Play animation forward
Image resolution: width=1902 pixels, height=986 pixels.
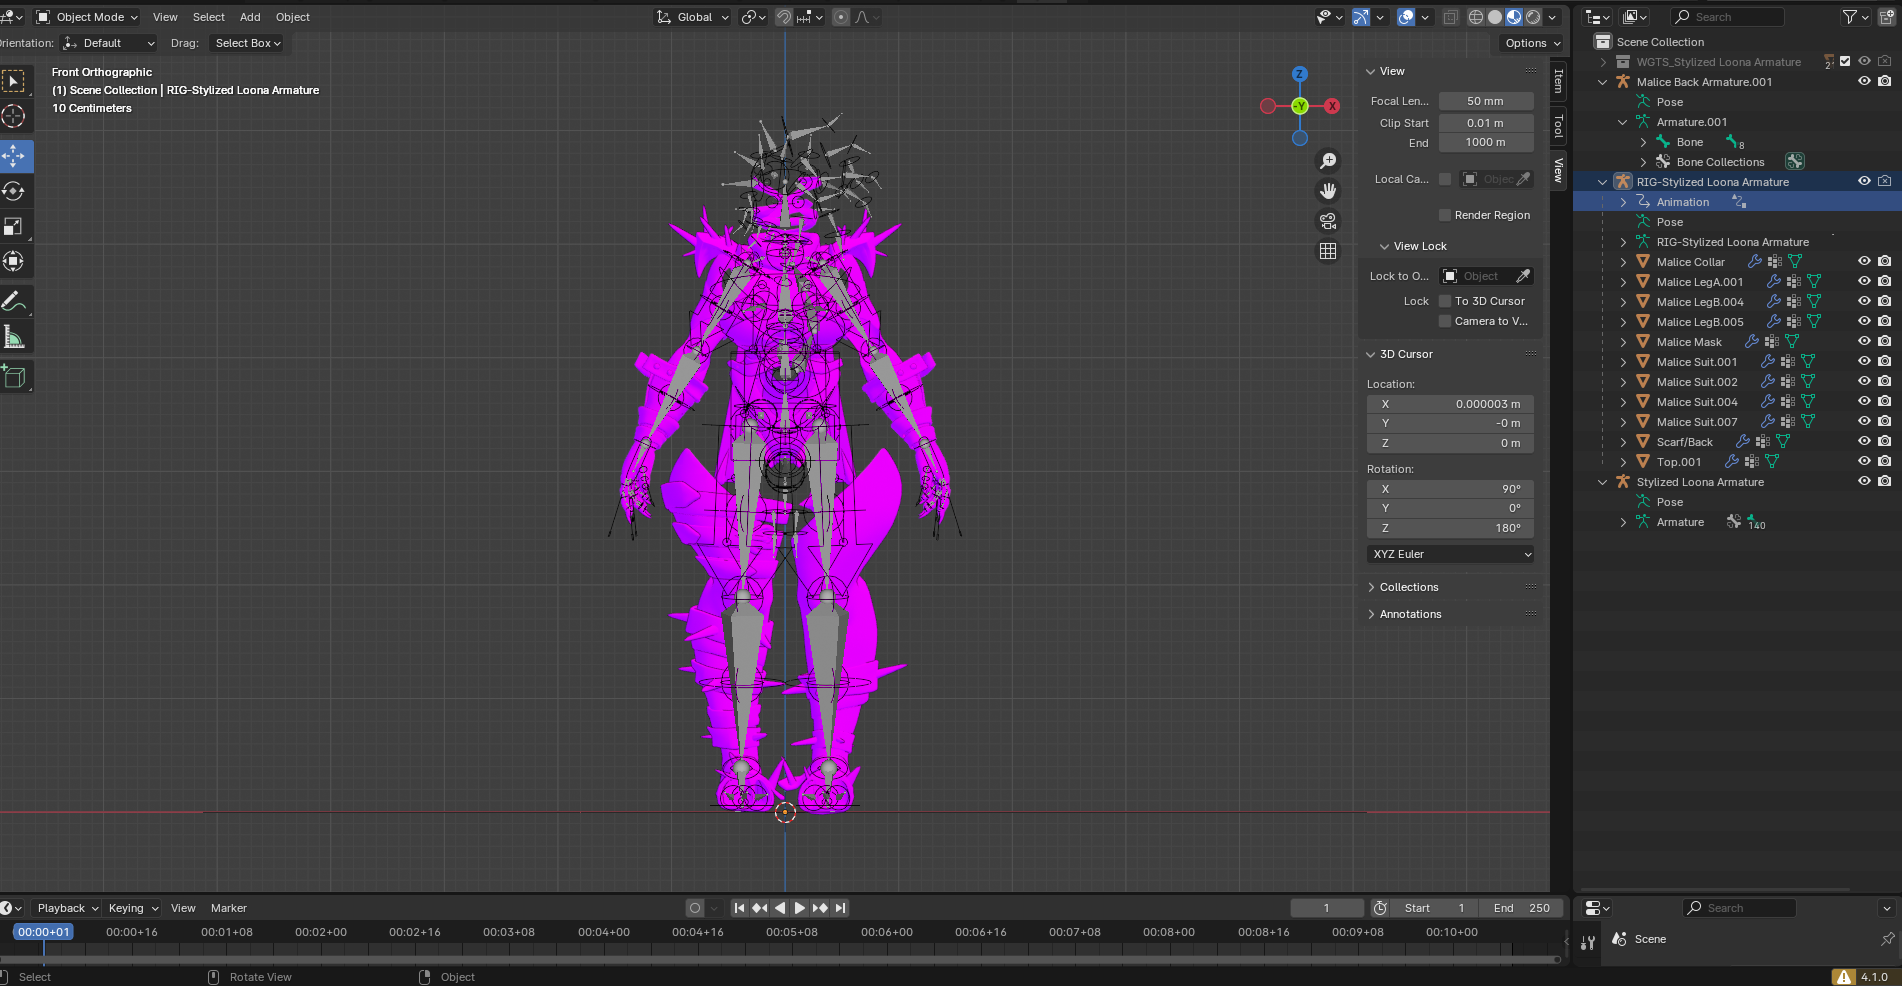click(x=799, y=908)
